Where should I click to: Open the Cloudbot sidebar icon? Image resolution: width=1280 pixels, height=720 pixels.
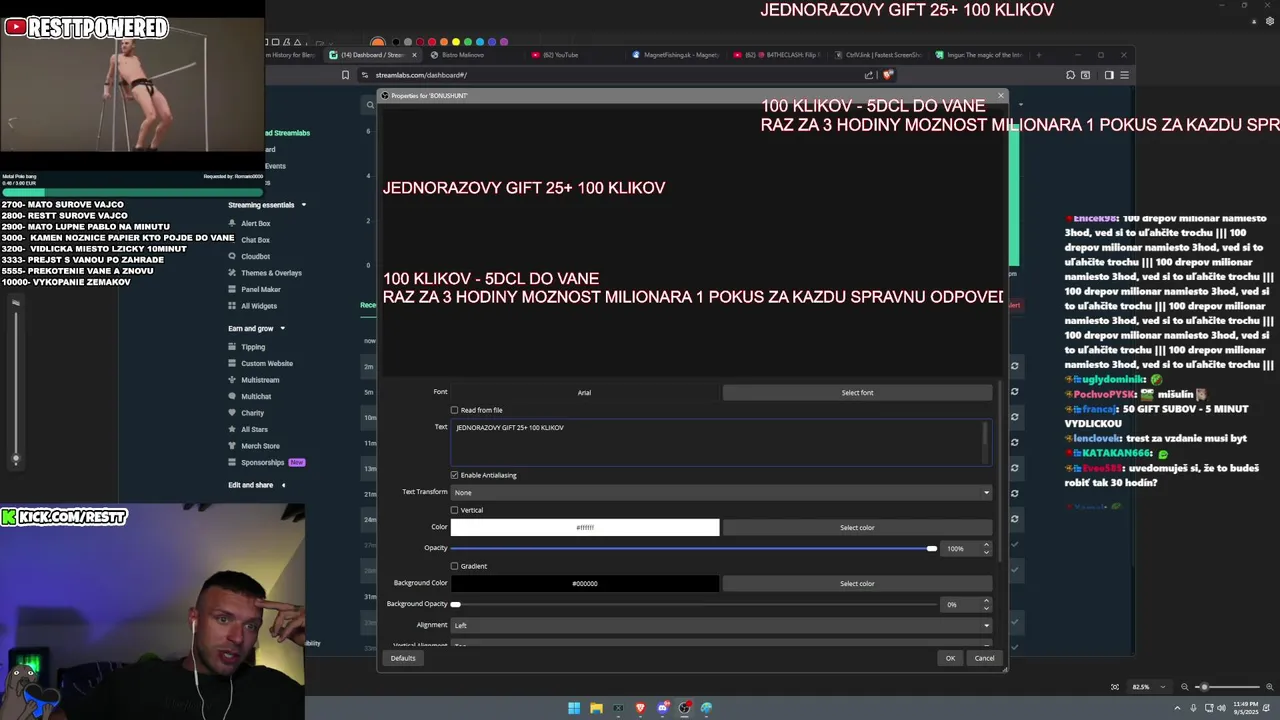[232, 256]
